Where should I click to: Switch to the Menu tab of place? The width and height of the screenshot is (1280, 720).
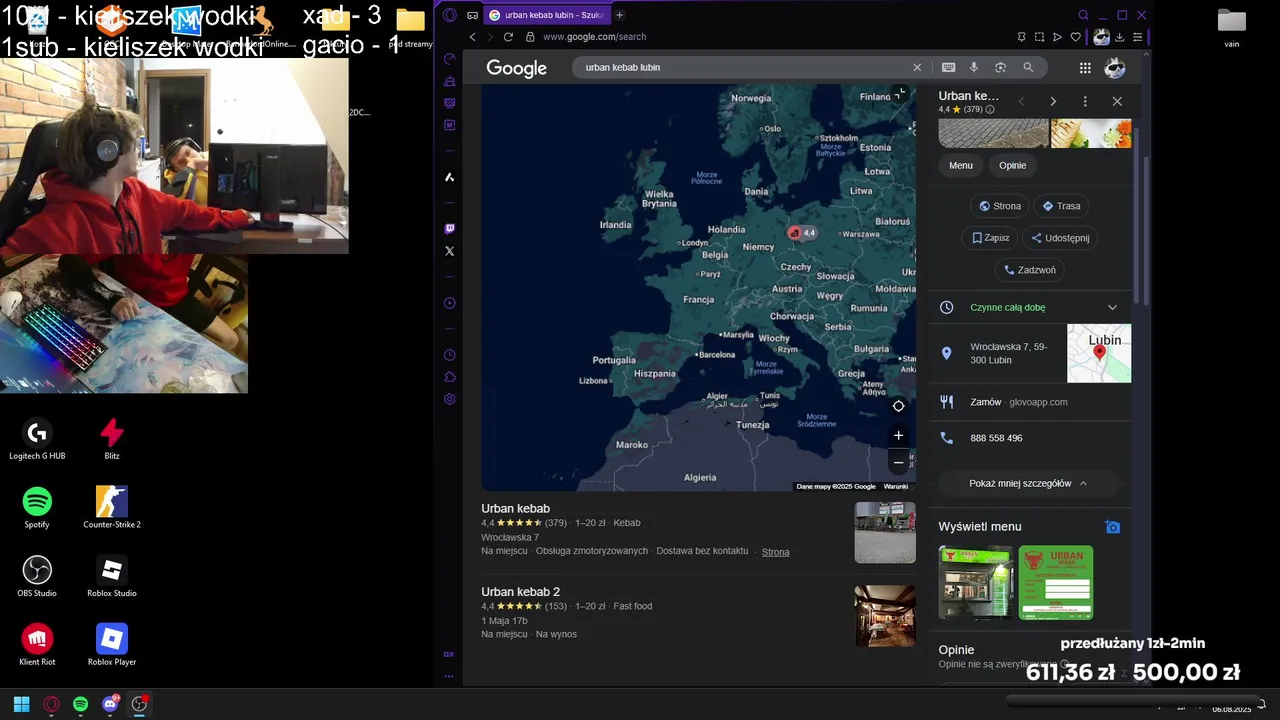pos(961,165)
